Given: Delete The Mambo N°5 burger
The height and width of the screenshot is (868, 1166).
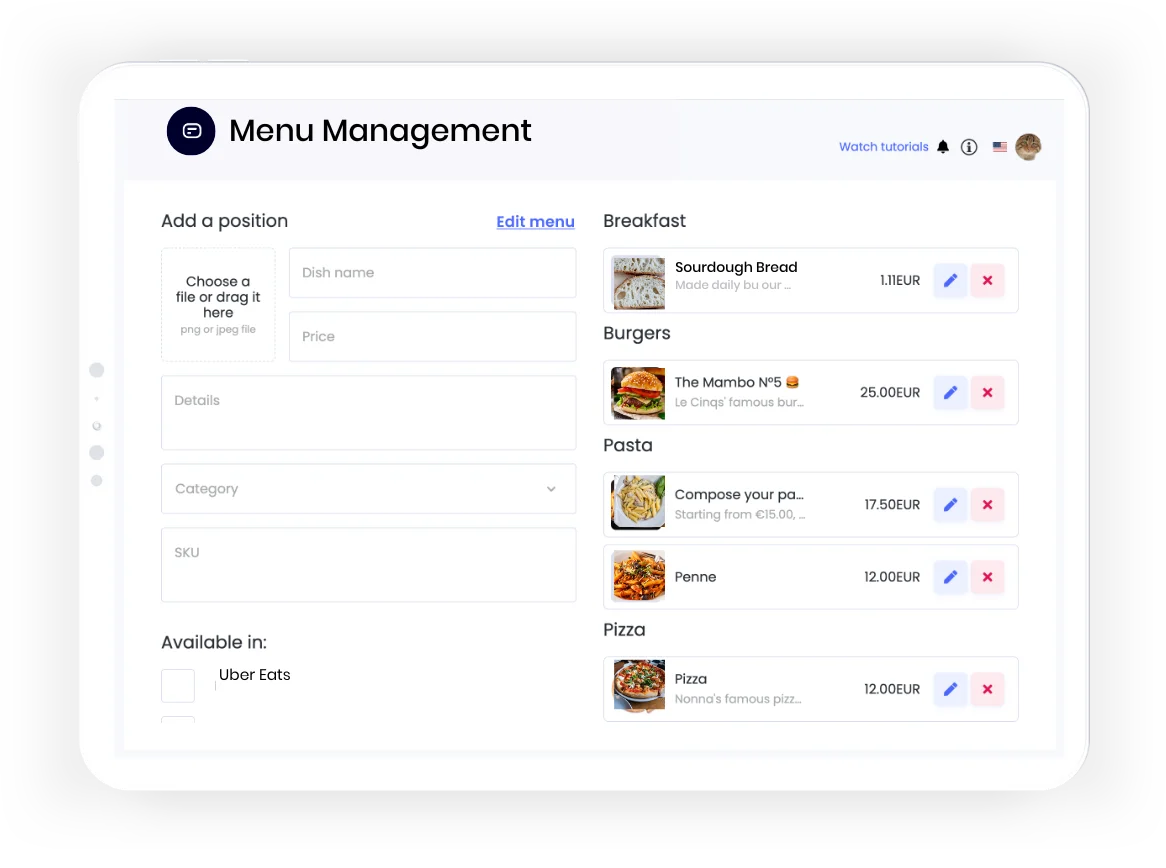Looking at the screenshot, I should coord(988,393).
